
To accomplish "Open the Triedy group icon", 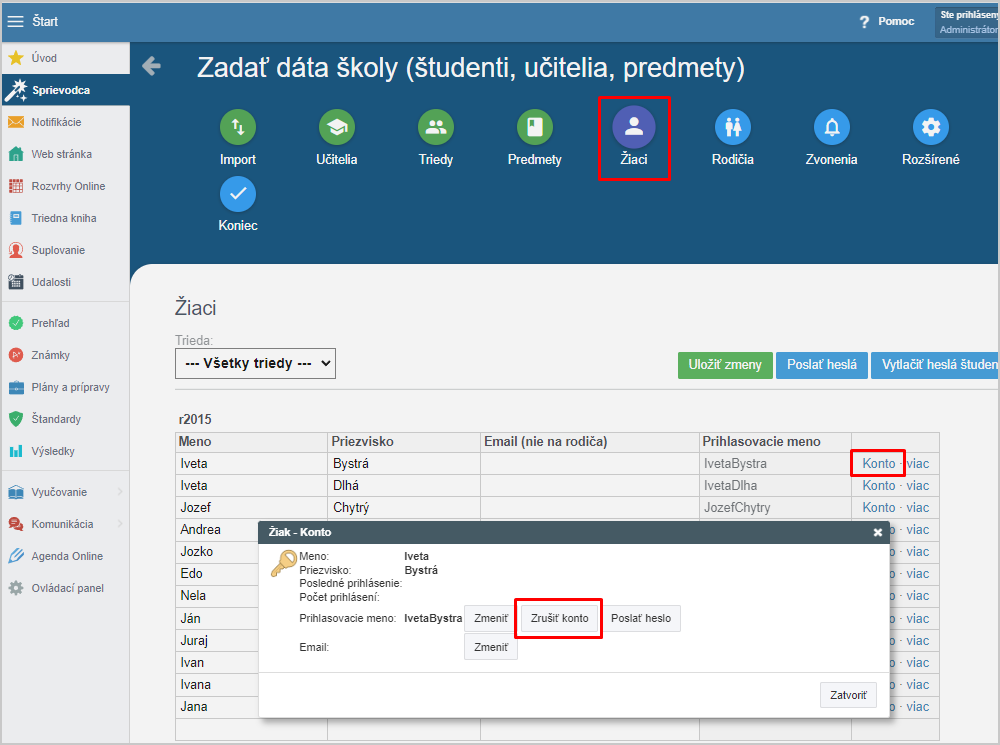I will tap(436, 127).
